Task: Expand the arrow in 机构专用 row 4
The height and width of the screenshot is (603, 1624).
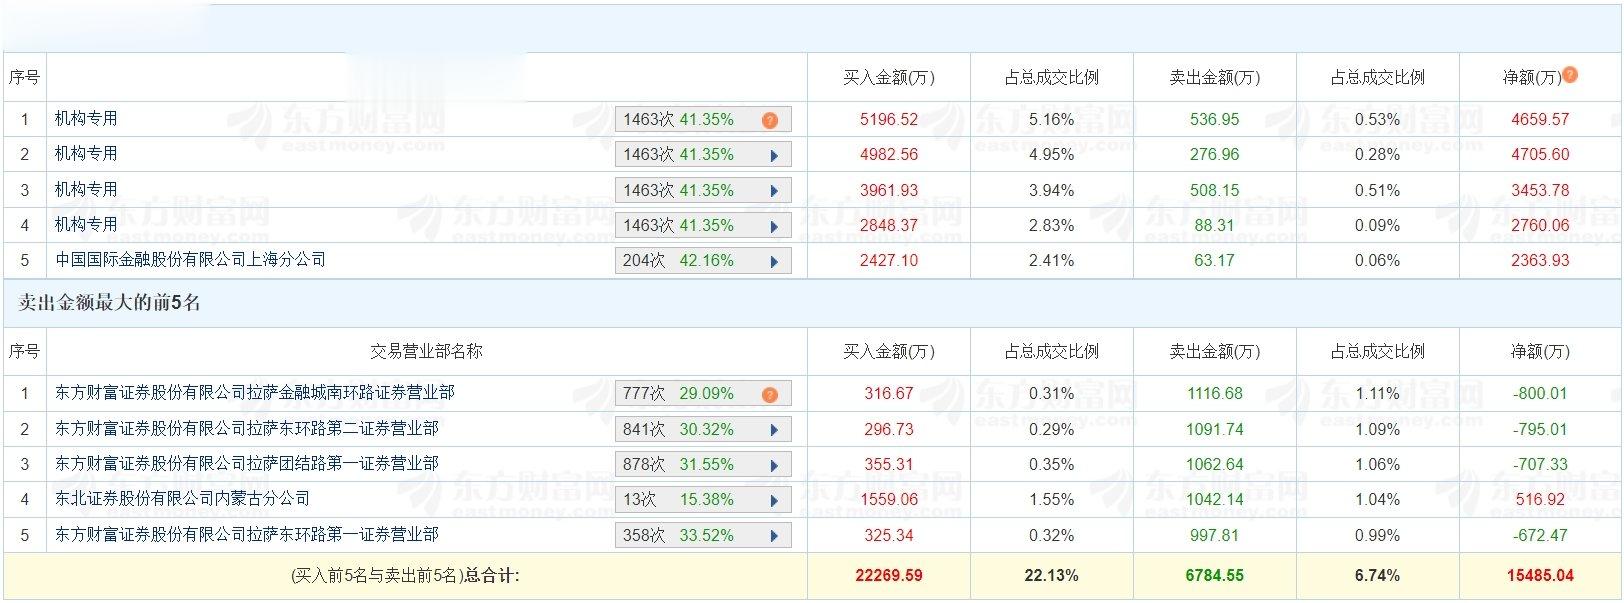Action: [774, 226]
